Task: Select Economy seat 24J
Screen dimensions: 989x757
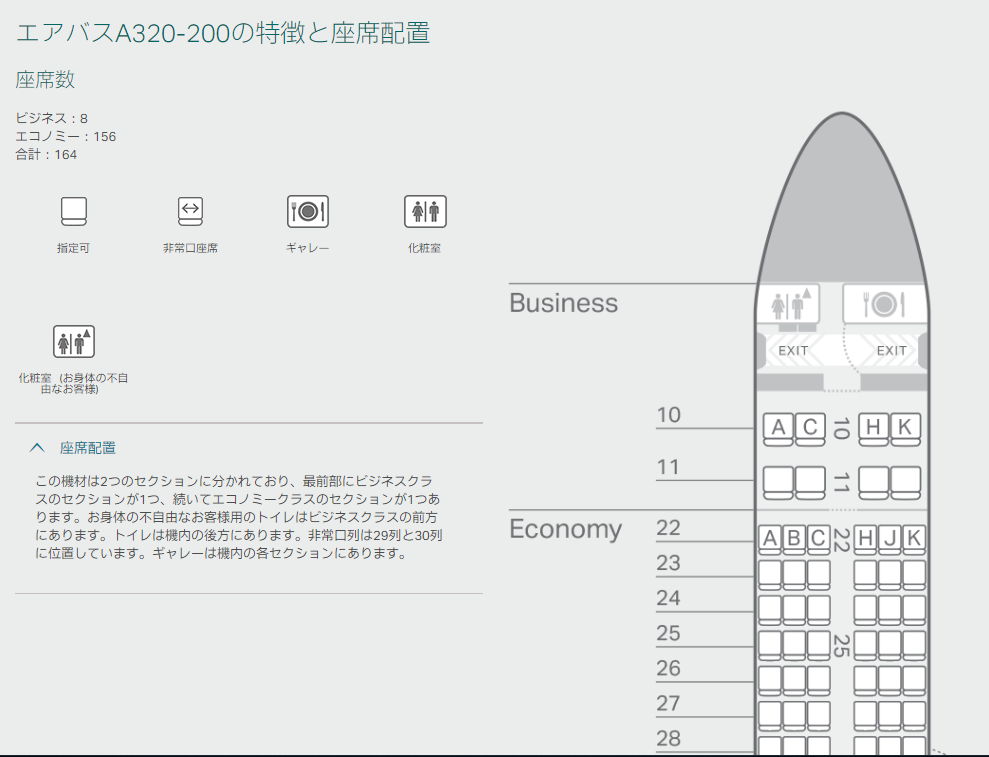Action: click(890, 610)
